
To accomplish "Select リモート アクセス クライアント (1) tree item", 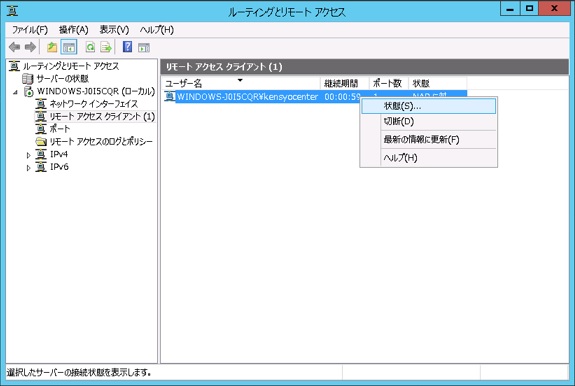I will click(102, 116).
